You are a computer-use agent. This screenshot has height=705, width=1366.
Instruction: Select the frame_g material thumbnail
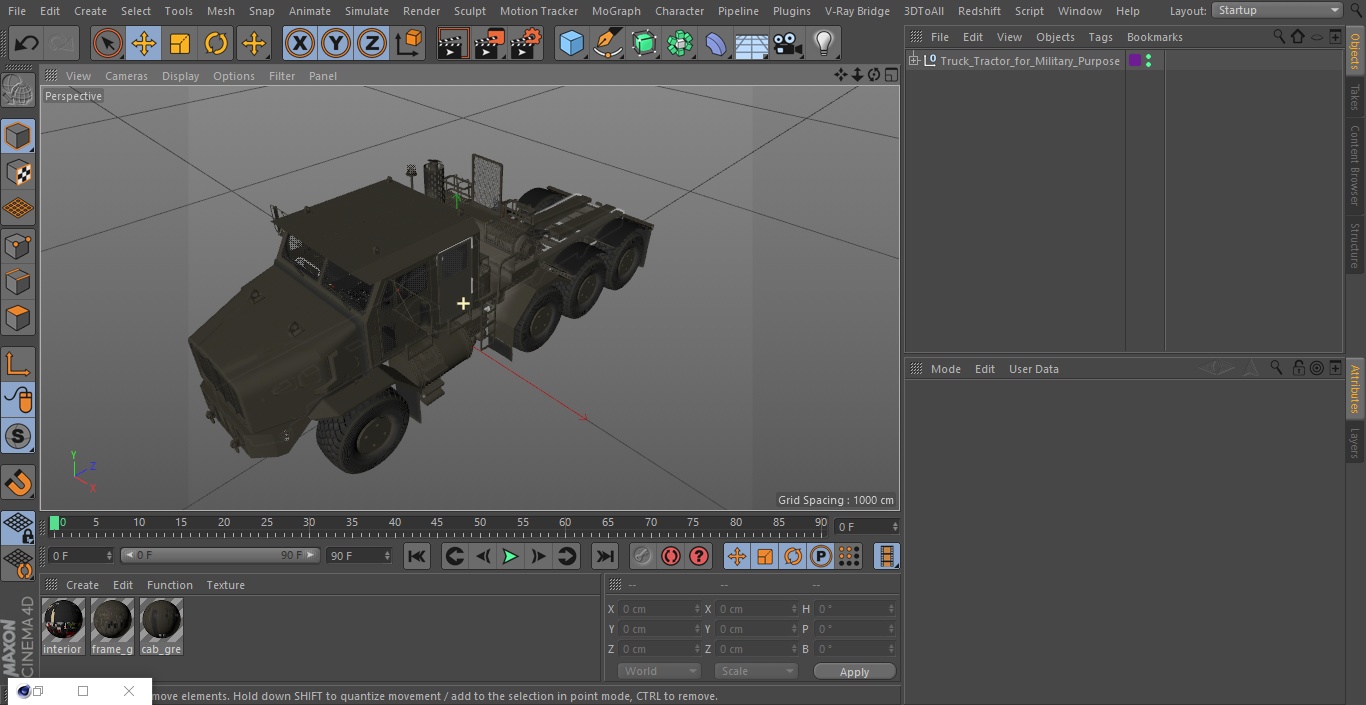point(112,627)
